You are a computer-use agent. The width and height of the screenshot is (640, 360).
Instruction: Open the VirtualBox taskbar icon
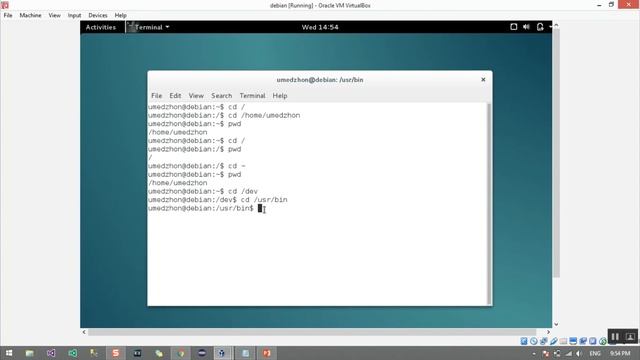pyautogui.click(x=222, y=353)
